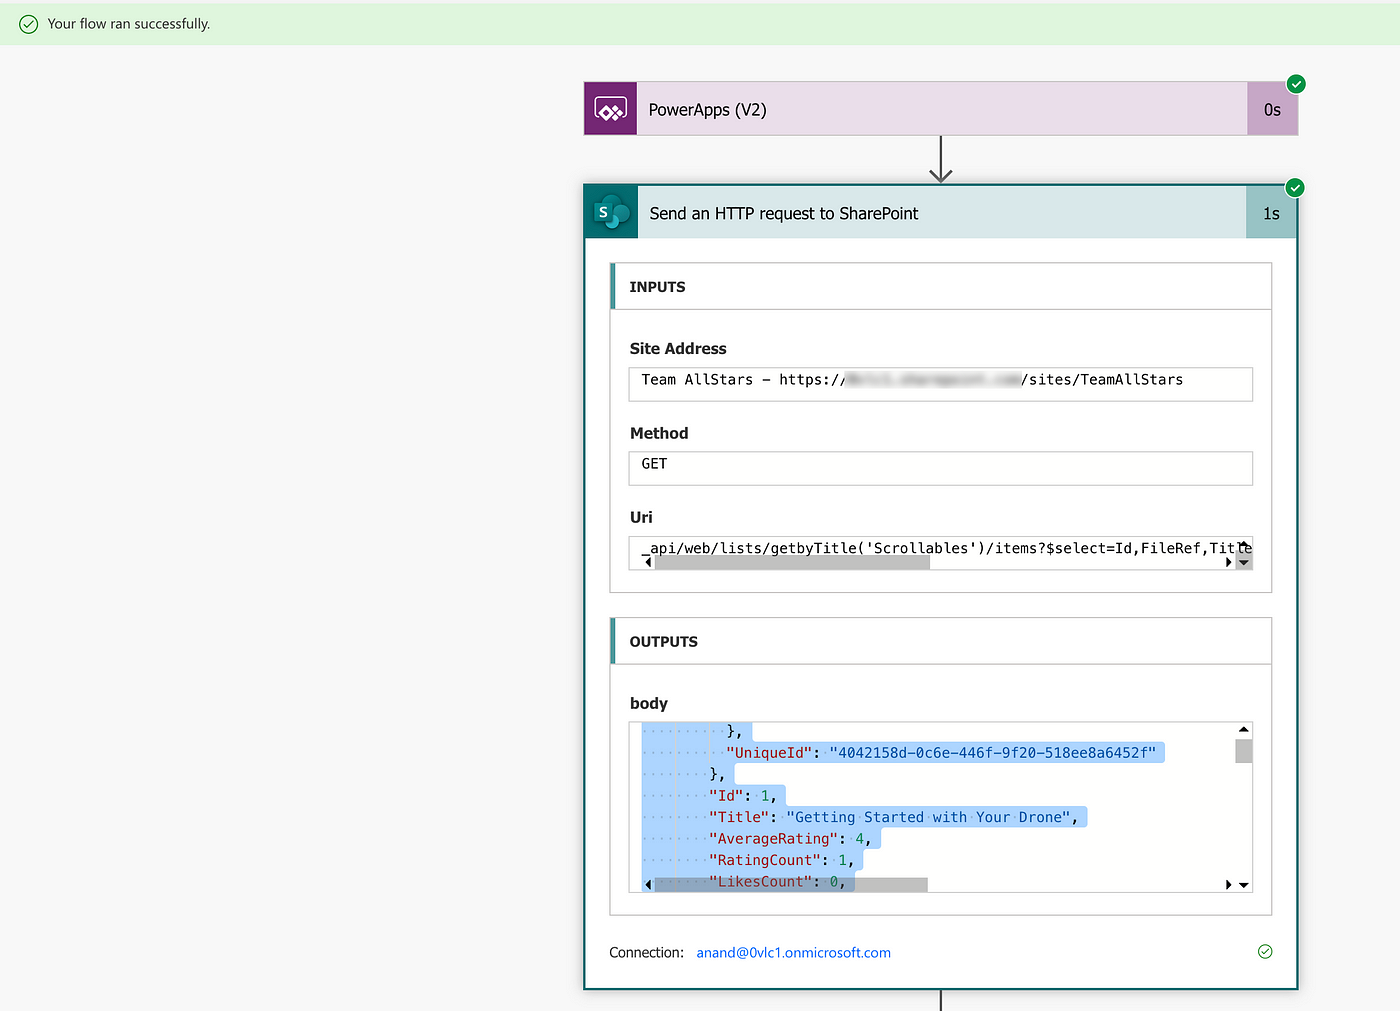Click the connection status check icon
Viewport: 1400px width, 1011px height.
[x=1265, y=952]
